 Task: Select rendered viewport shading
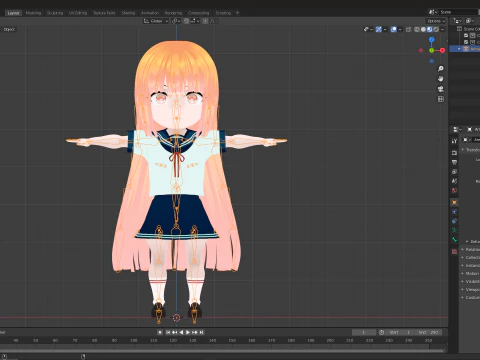coord(436,29)
